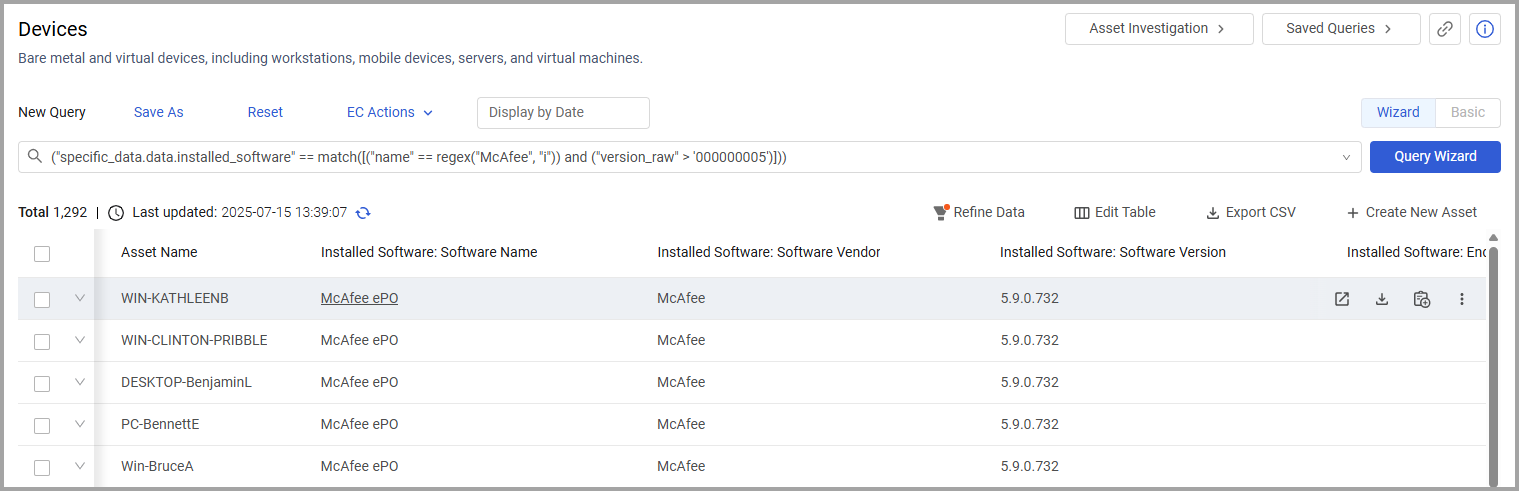
Task: Select all rows with header checkbox
Action: [42, 254]
